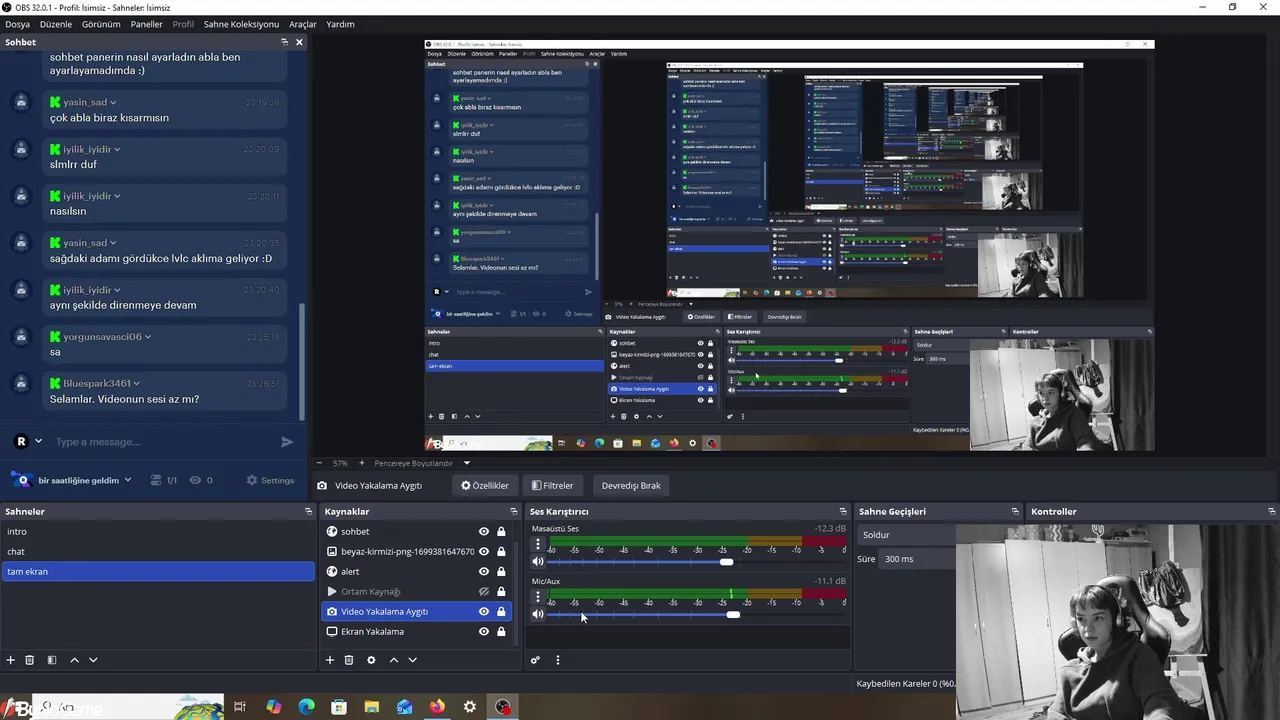Add a new source in Kaynaklar panel
1280x720 pixels.
[330, 660]
